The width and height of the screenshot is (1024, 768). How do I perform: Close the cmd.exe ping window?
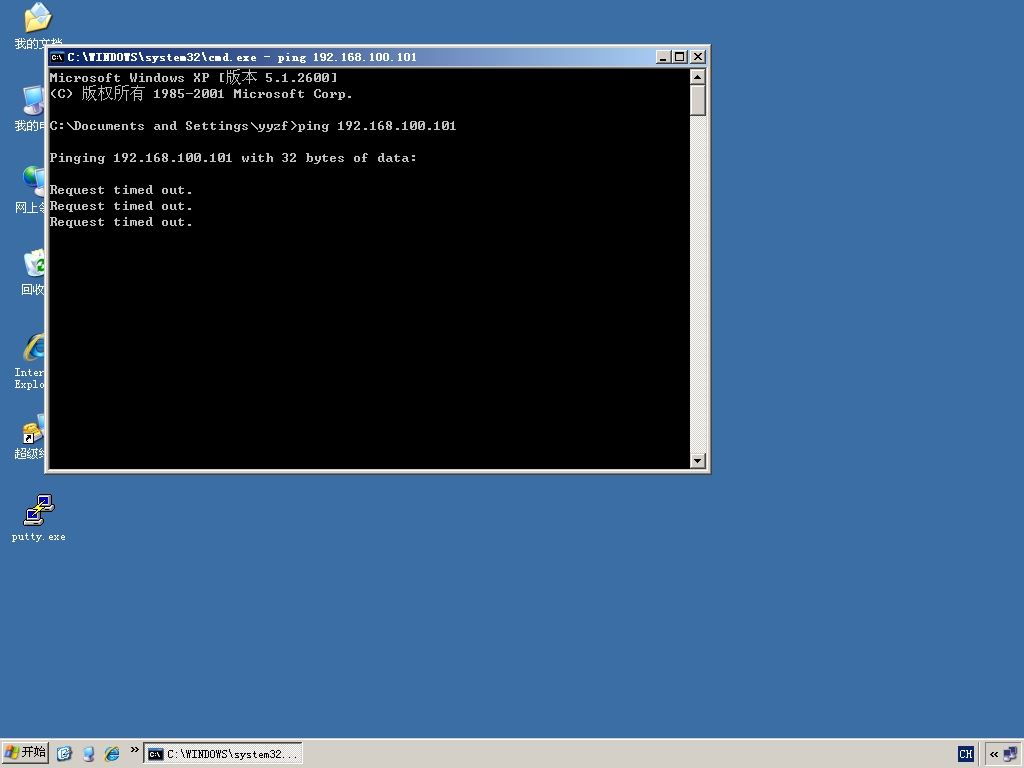point(698,57)
